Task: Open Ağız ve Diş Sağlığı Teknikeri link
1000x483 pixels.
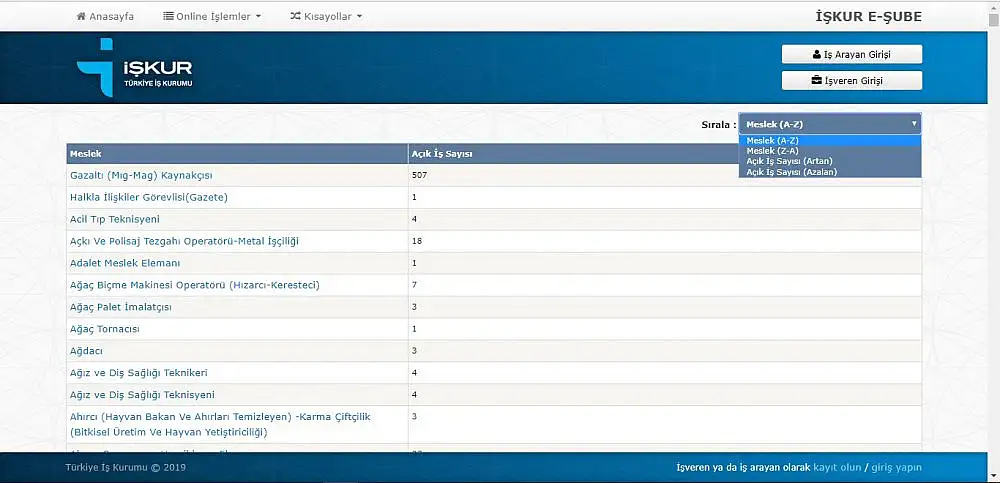Action: coord(138,373)
